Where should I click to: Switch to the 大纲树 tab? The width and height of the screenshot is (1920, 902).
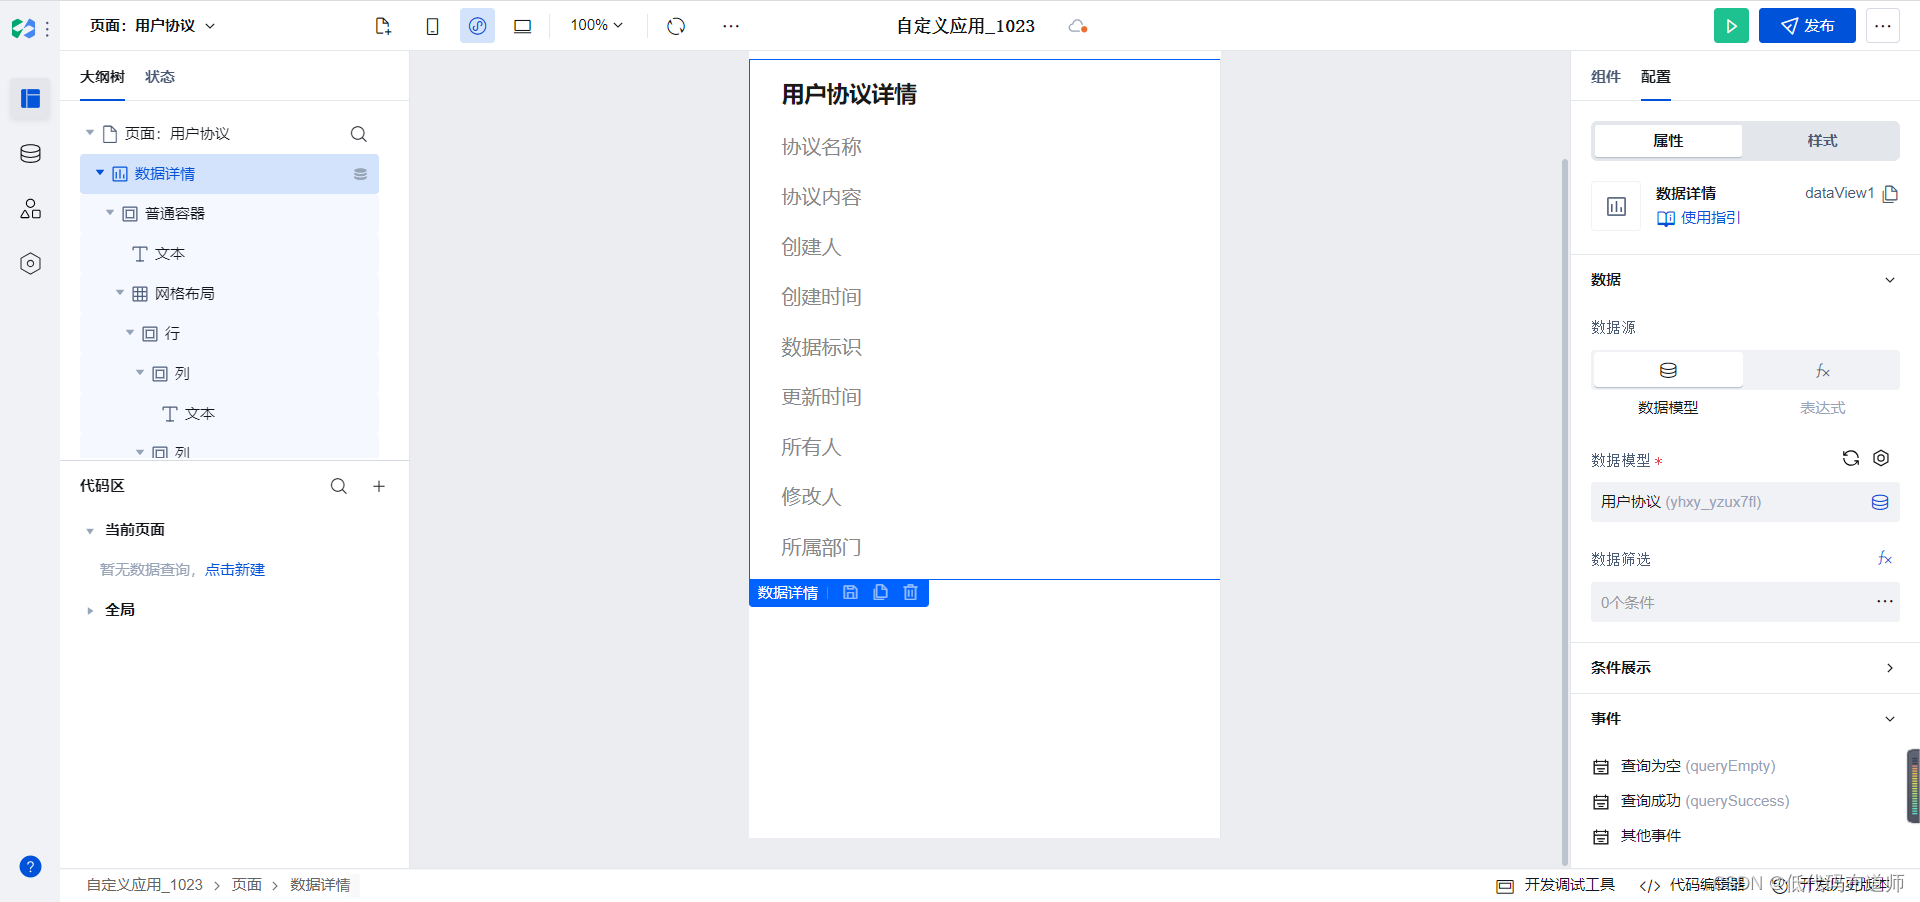point(102,77)
